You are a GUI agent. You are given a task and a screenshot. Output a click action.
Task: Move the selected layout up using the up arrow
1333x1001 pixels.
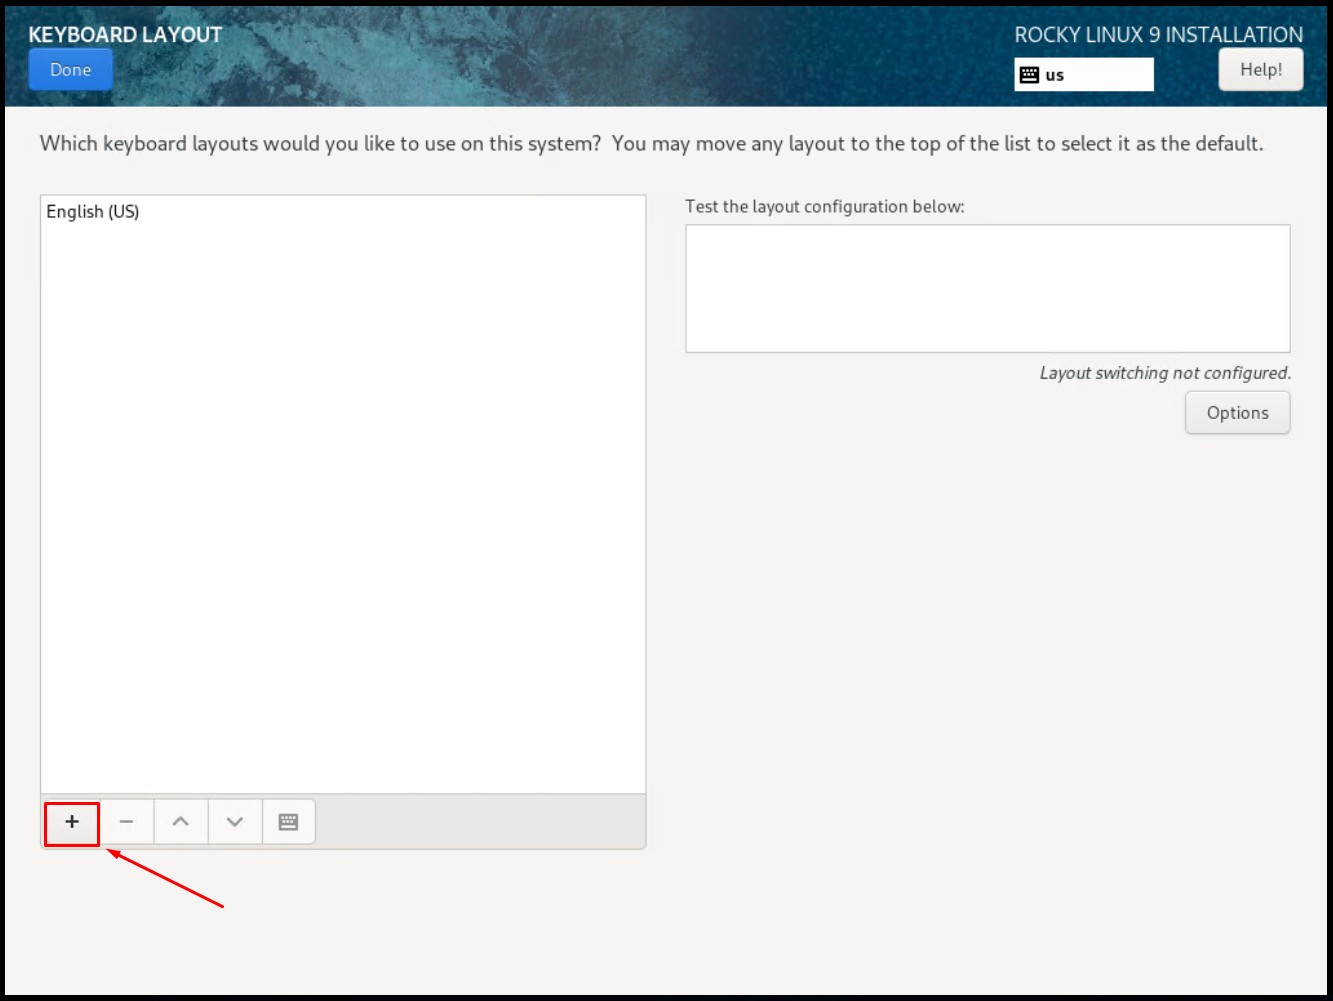point(181,822)
